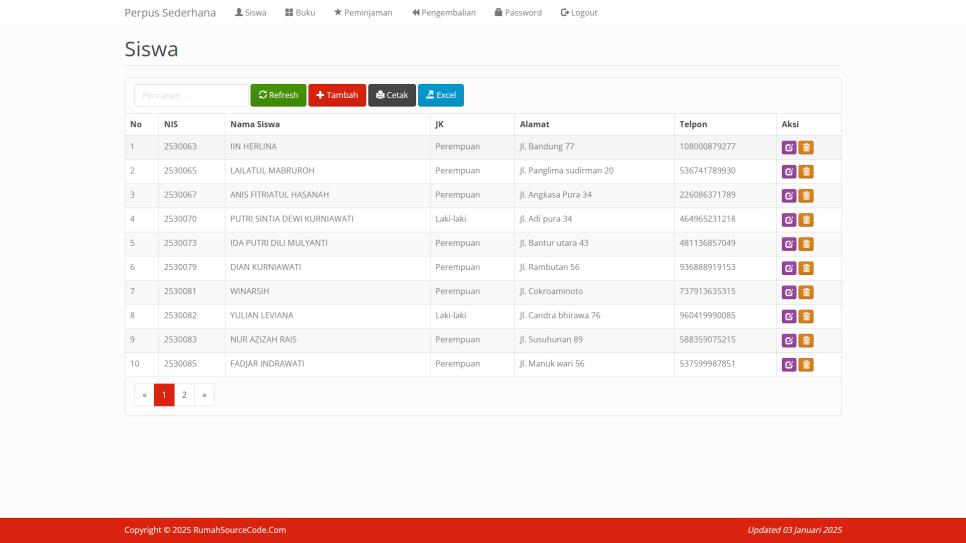Screen dimensions: 966x543
Task: Export student data with Excel button
Action: [x=441, y=95]
